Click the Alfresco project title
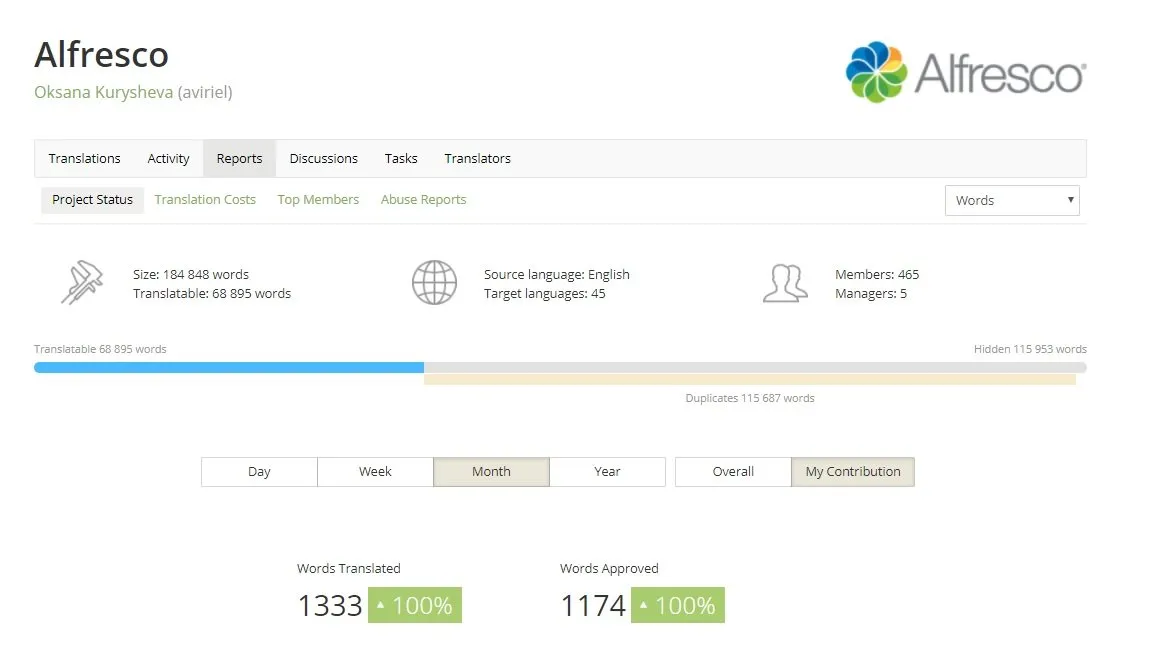Screen dimensions: 1172x648 tap(102, 55)
